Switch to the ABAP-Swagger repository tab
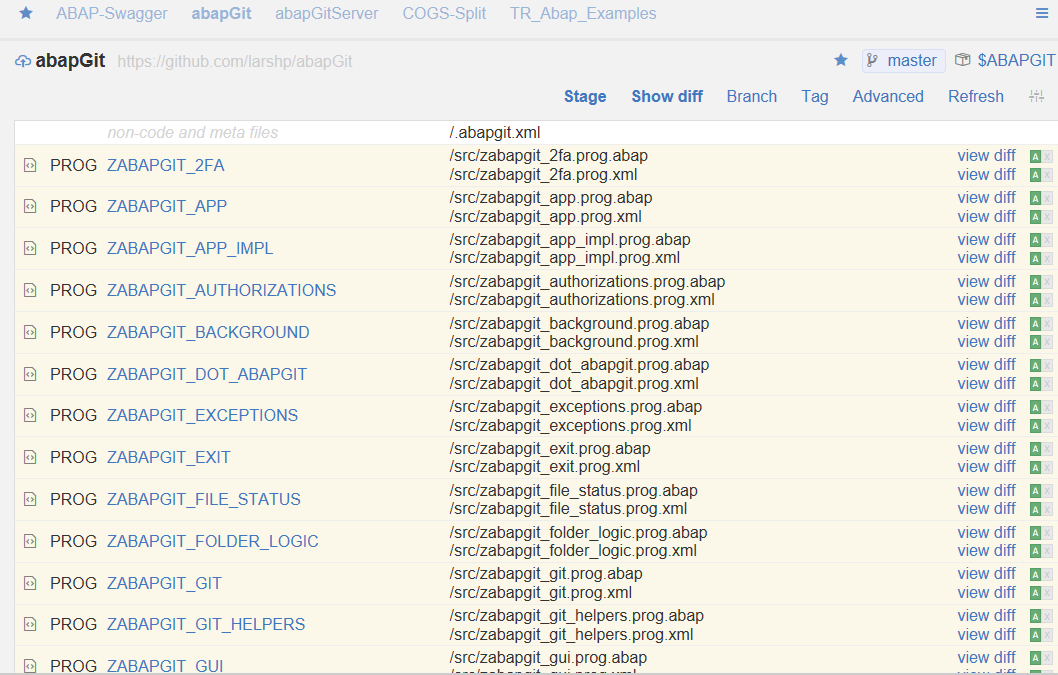This screenshot has width=1058, height=675. coord(111,14)
